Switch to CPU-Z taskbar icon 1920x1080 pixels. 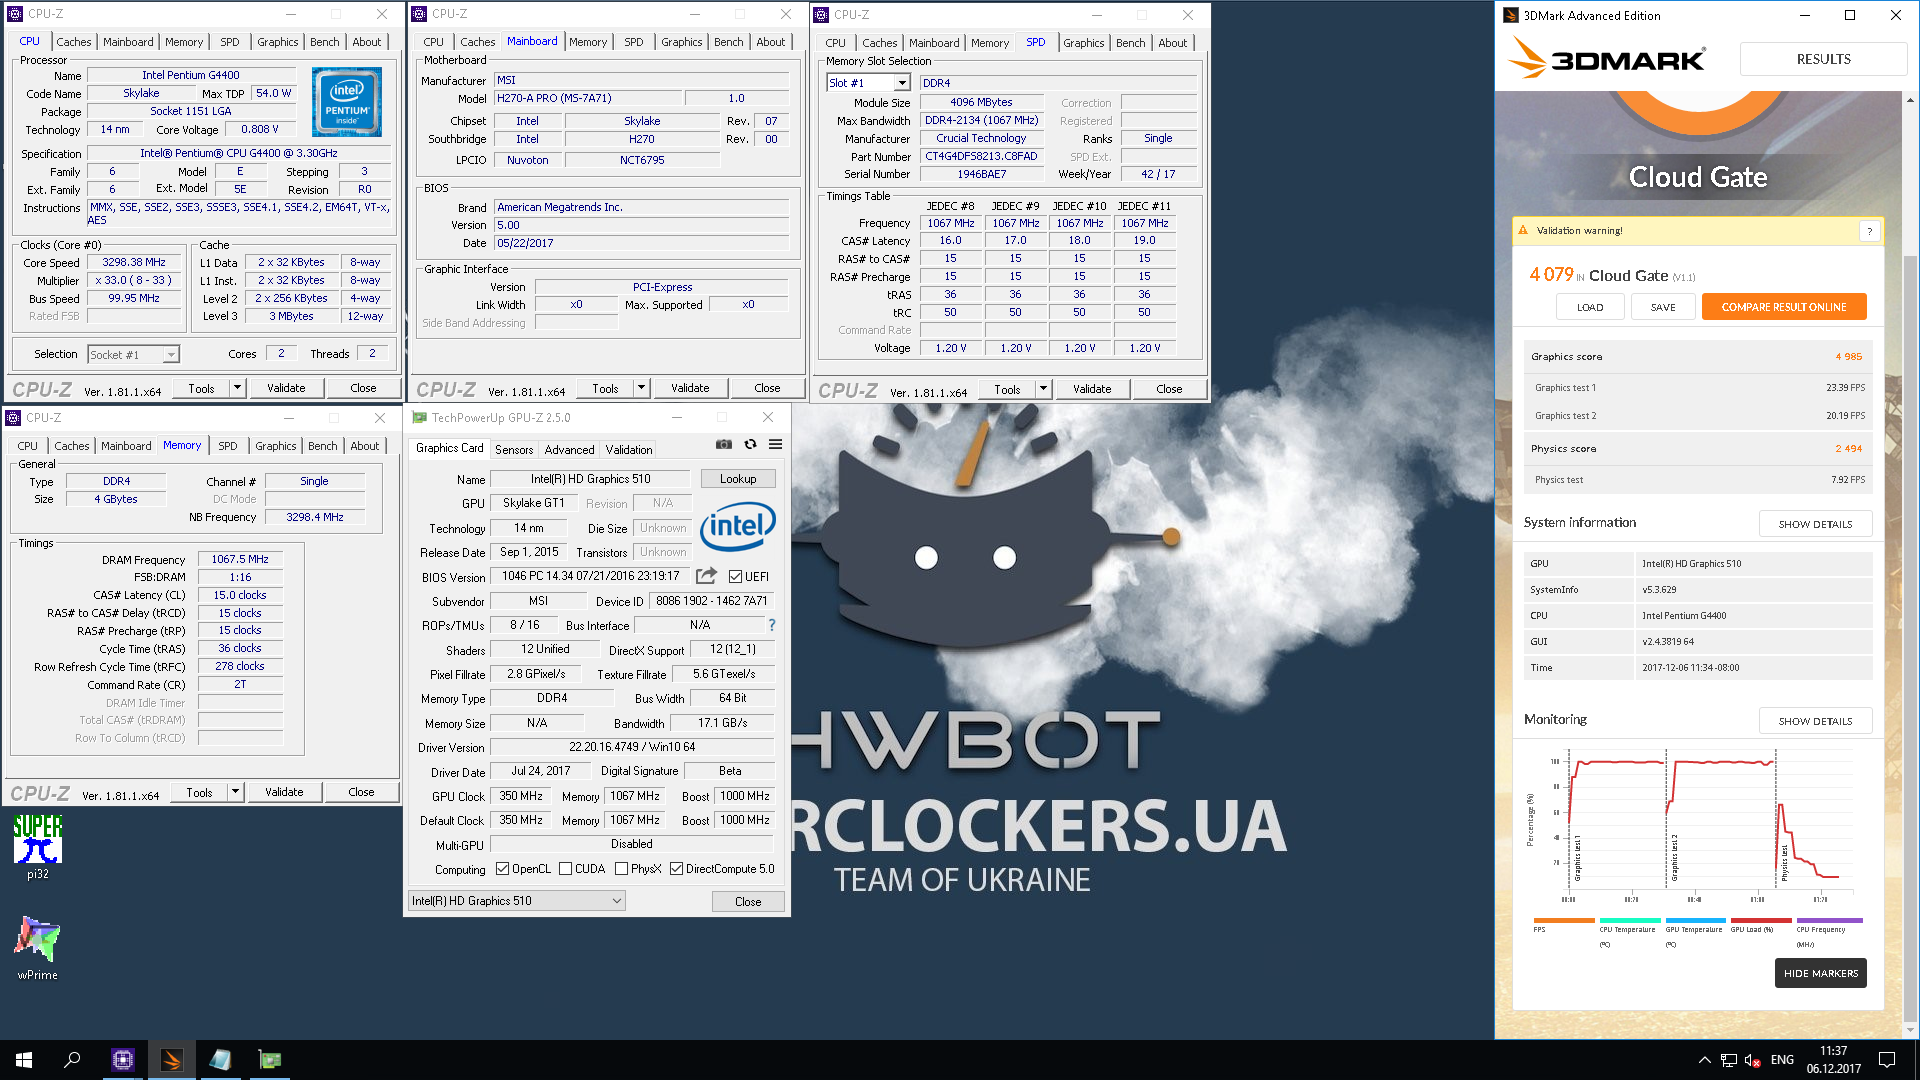[x=122, y=1060]
